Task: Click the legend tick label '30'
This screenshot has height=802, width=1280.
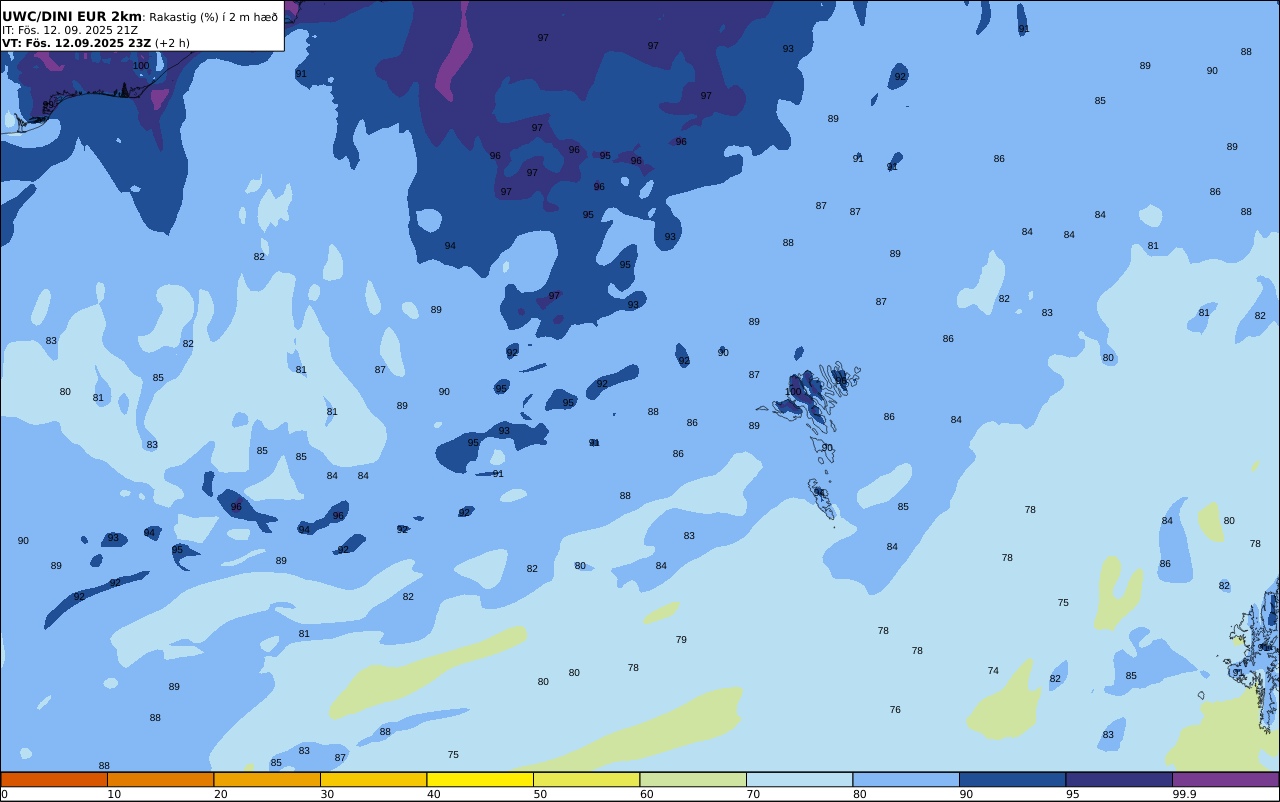Action: pyautogui.click(x=327, y=794)
